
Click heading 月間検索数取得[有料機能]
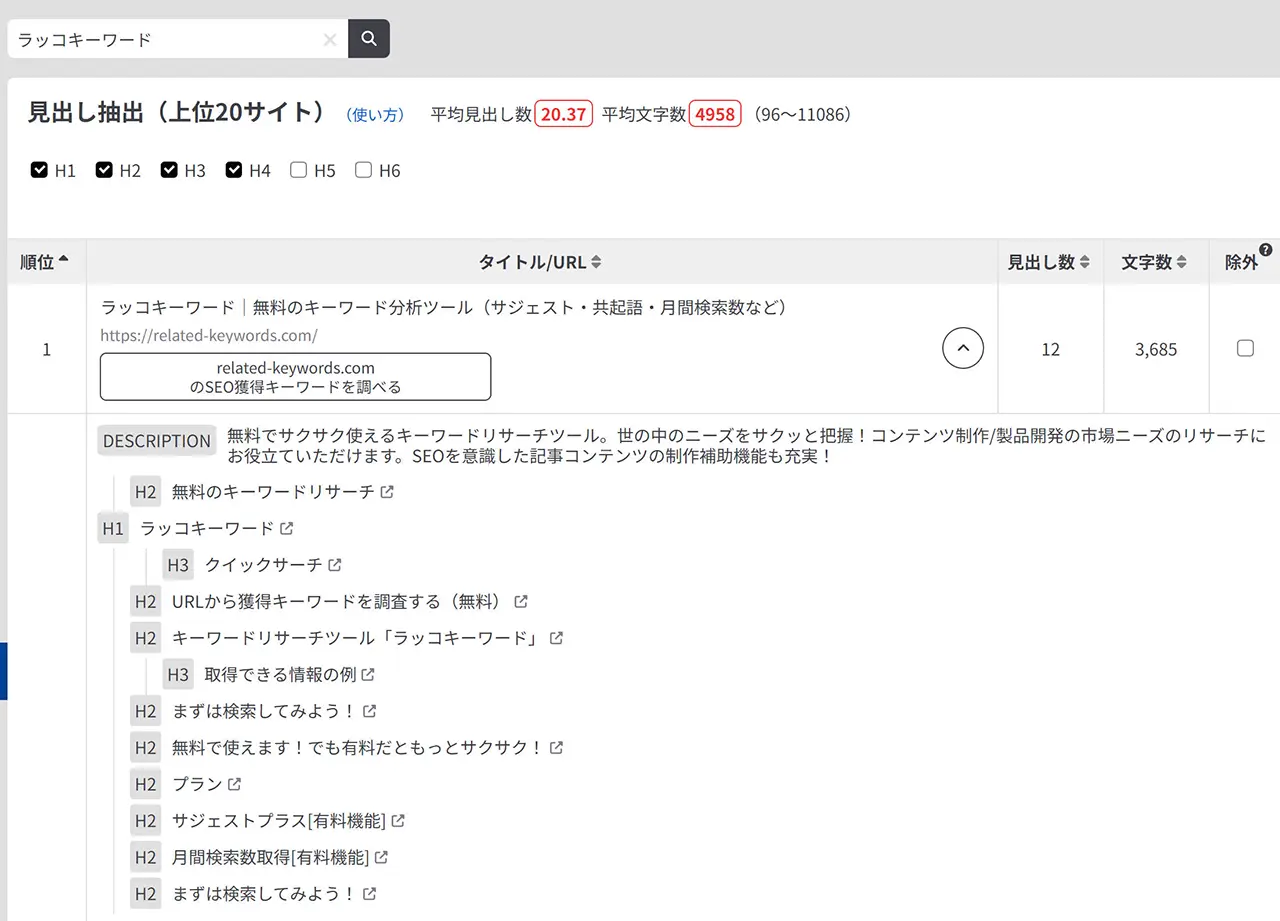(270, 857)
